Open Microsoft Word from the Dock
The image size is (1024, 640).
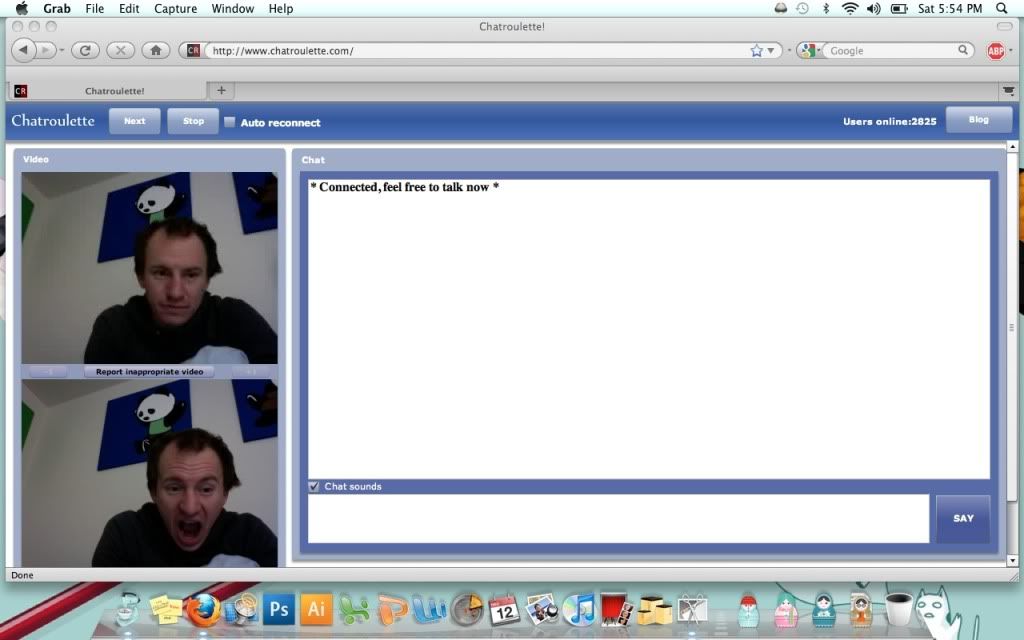(429, 611)
